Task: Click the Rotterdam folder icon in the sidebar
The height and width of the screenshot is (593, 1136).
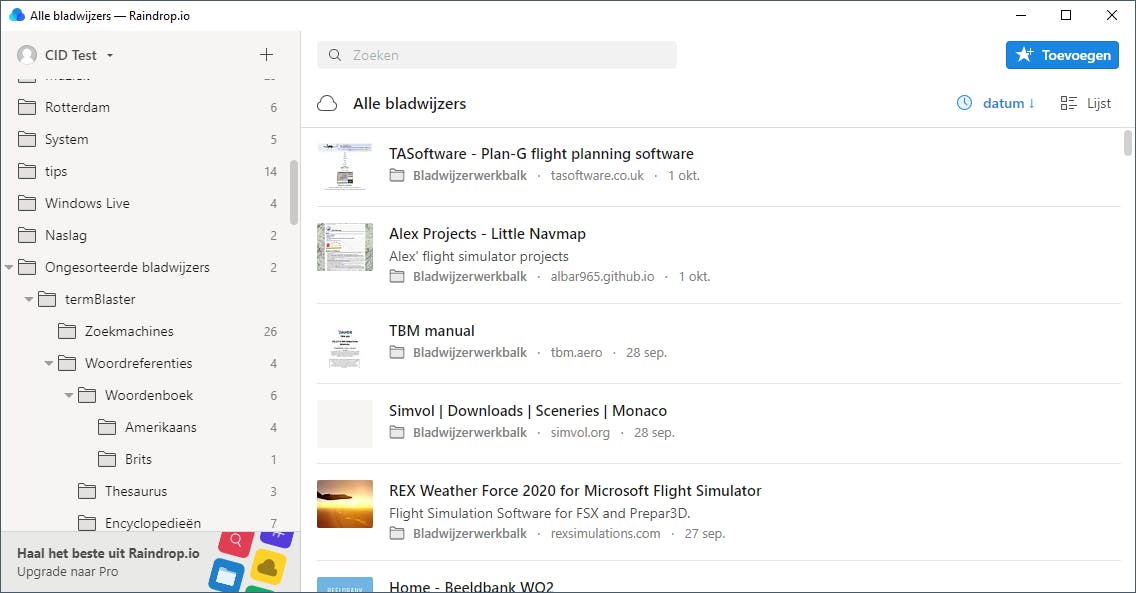Action: (27, 107)
